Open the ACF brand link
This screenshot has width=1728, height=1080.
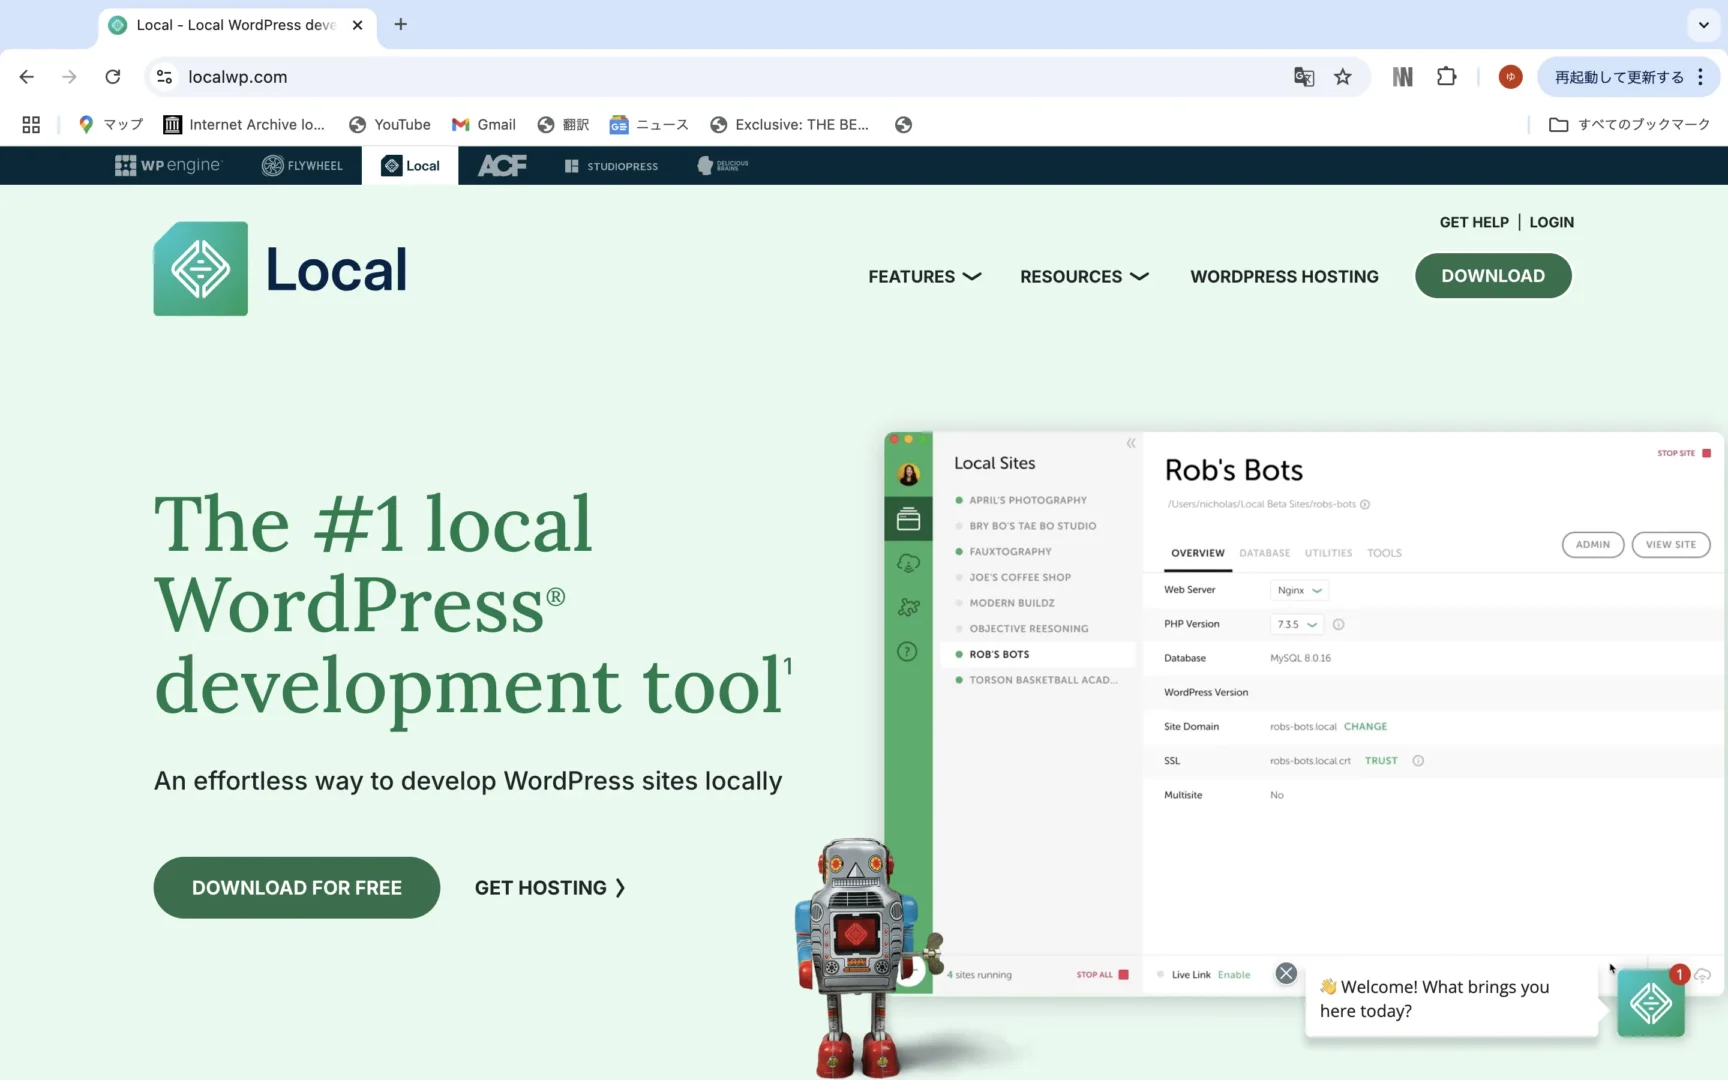502,166
